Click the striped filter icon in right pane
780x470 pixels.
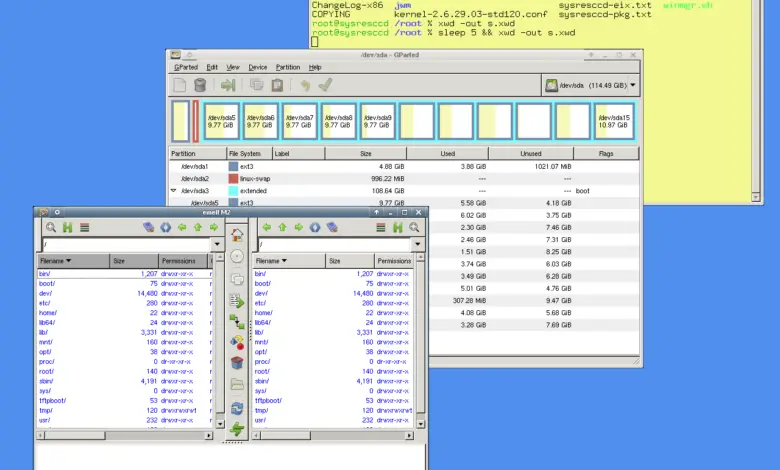pyautogui.click(x=381, y=227)
